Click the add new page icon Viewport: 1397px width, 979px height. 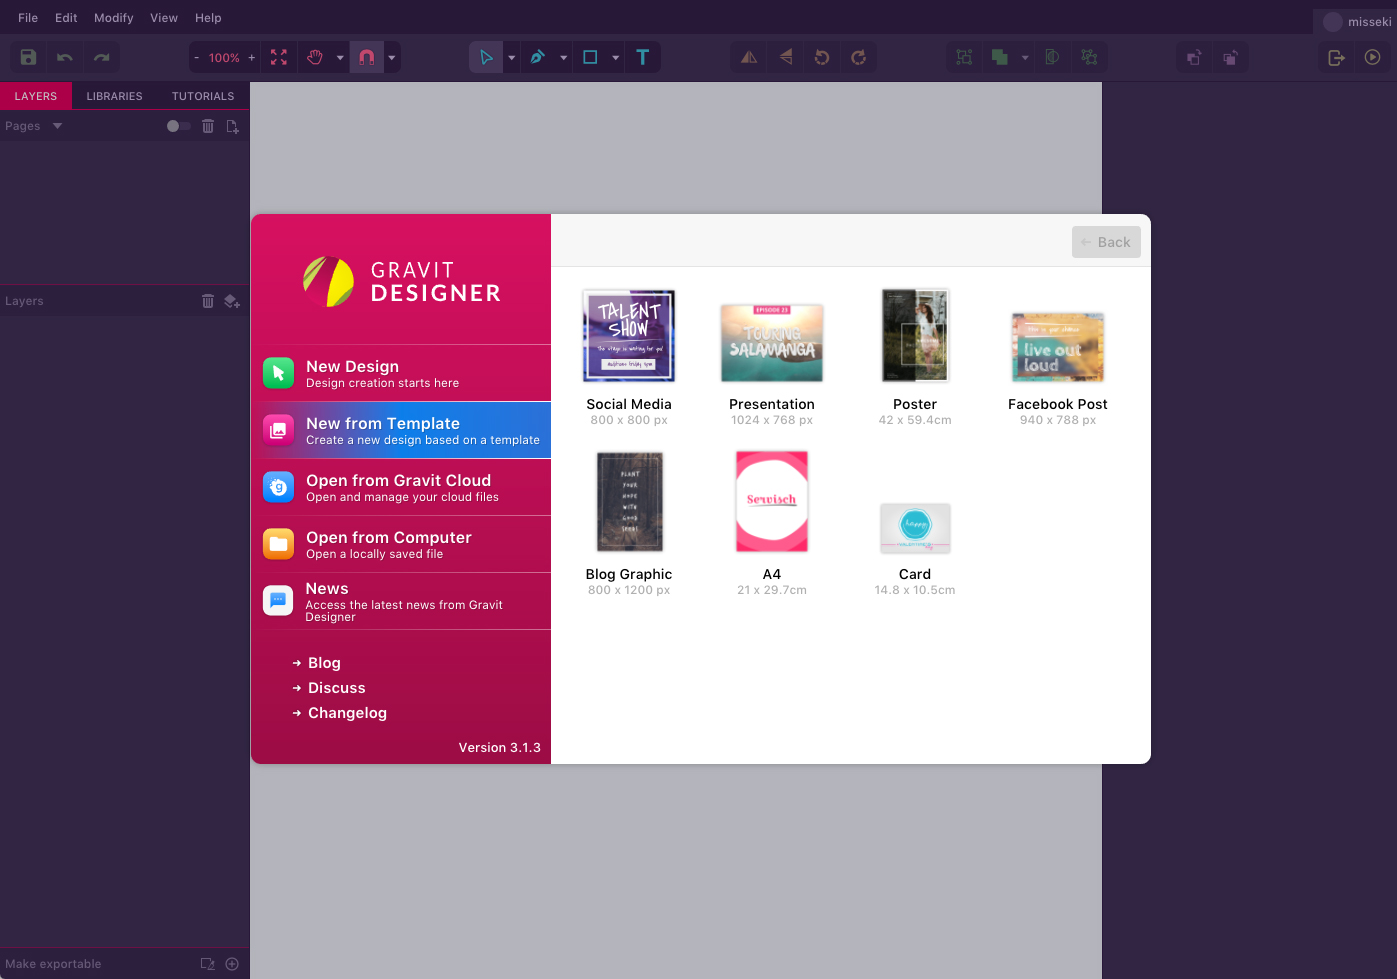pyautogui.click(x=232, y=126)
